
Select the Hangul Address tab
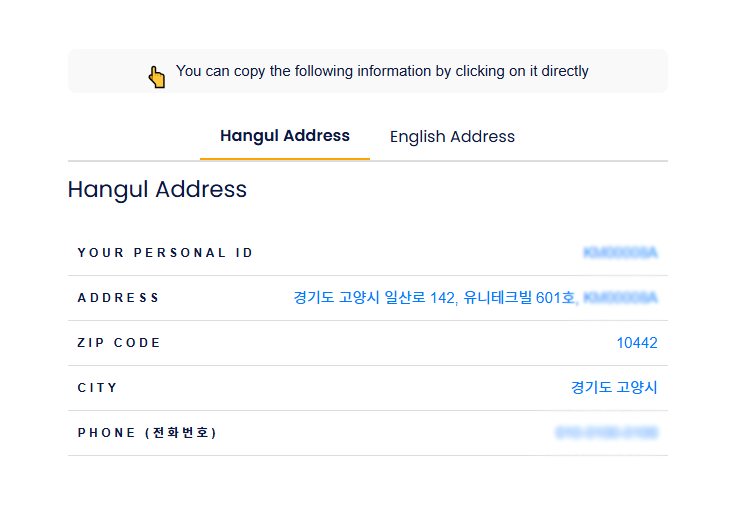point(285,136)
